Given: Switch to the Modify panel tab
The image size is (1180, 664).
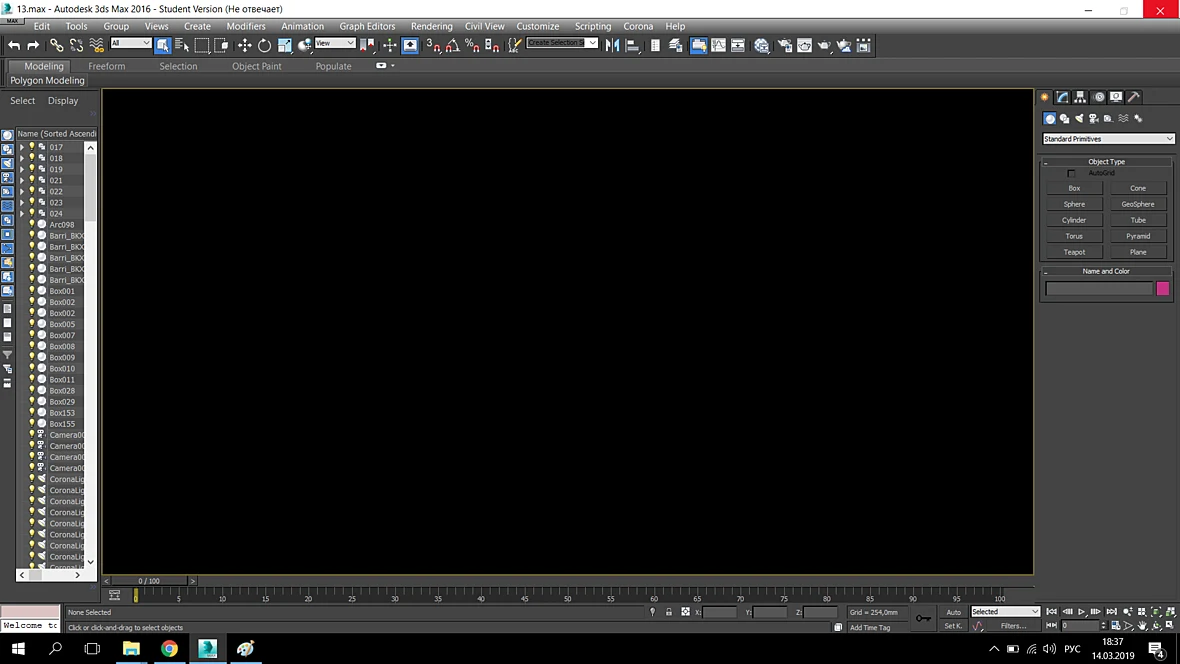Looking at the screenshot, I should tap(1063, 97).
